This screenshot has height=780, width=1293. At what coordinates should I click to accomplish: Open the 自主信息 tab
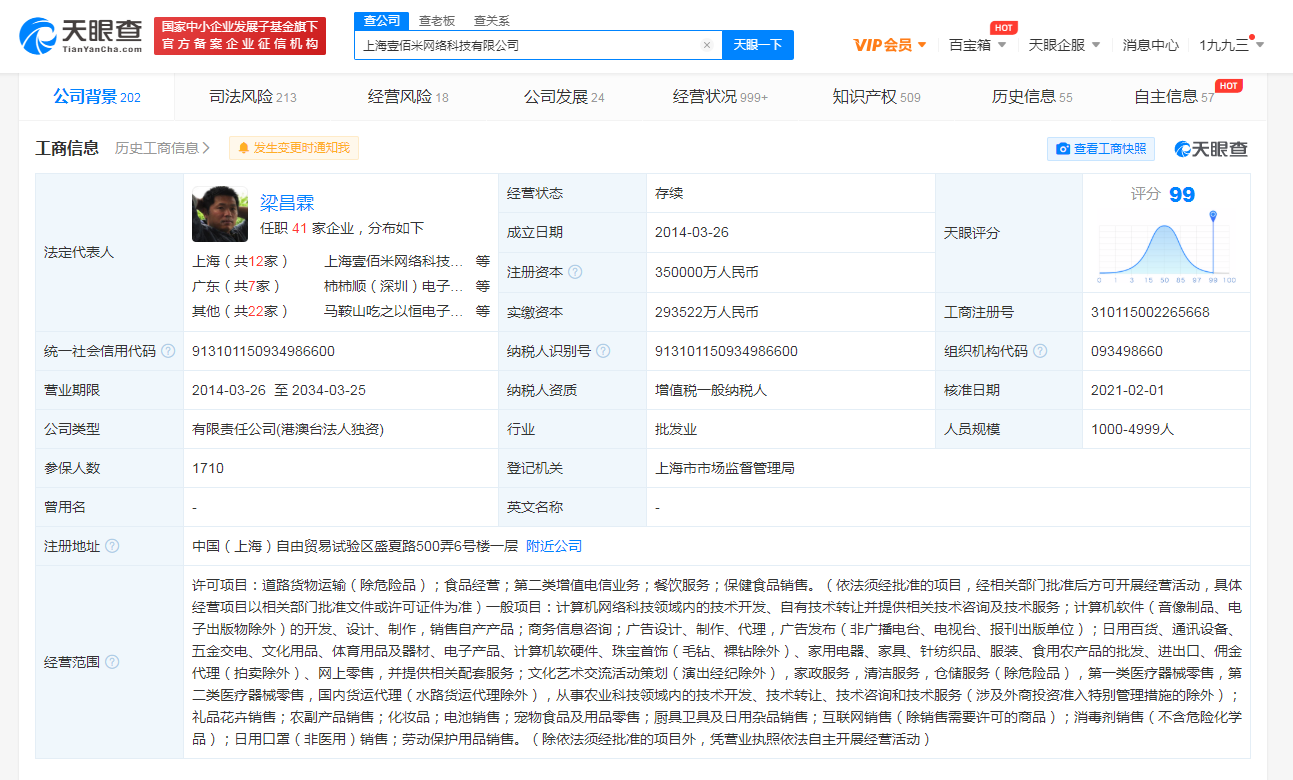(1174, 97)
